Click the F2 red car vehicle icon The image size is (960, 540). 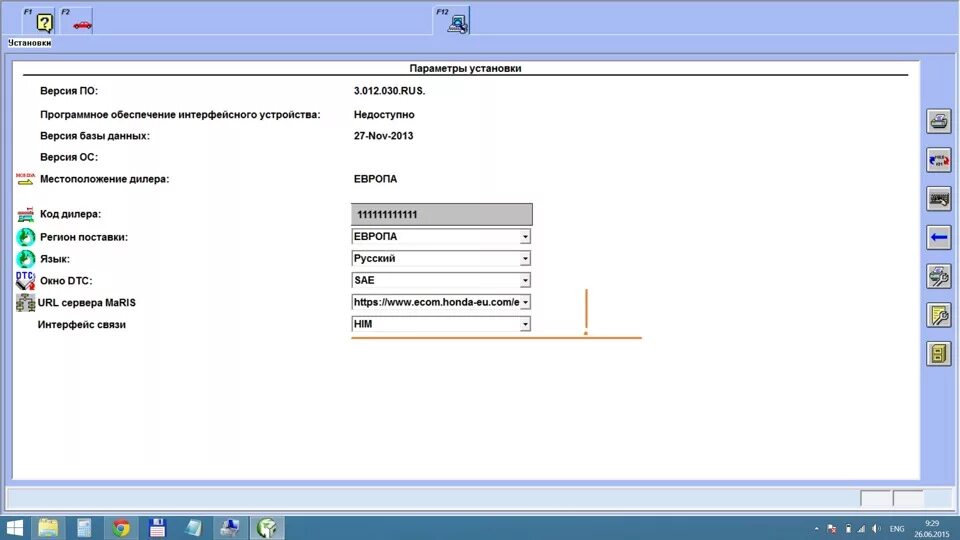82,24
